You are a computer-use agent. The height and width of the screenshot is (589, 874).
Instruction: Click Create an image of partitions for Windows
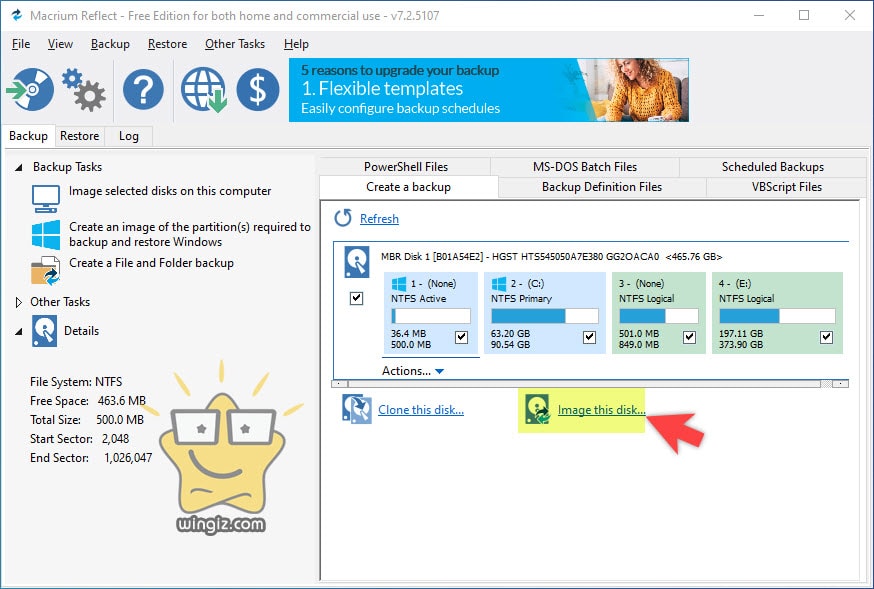pos(190,235)
